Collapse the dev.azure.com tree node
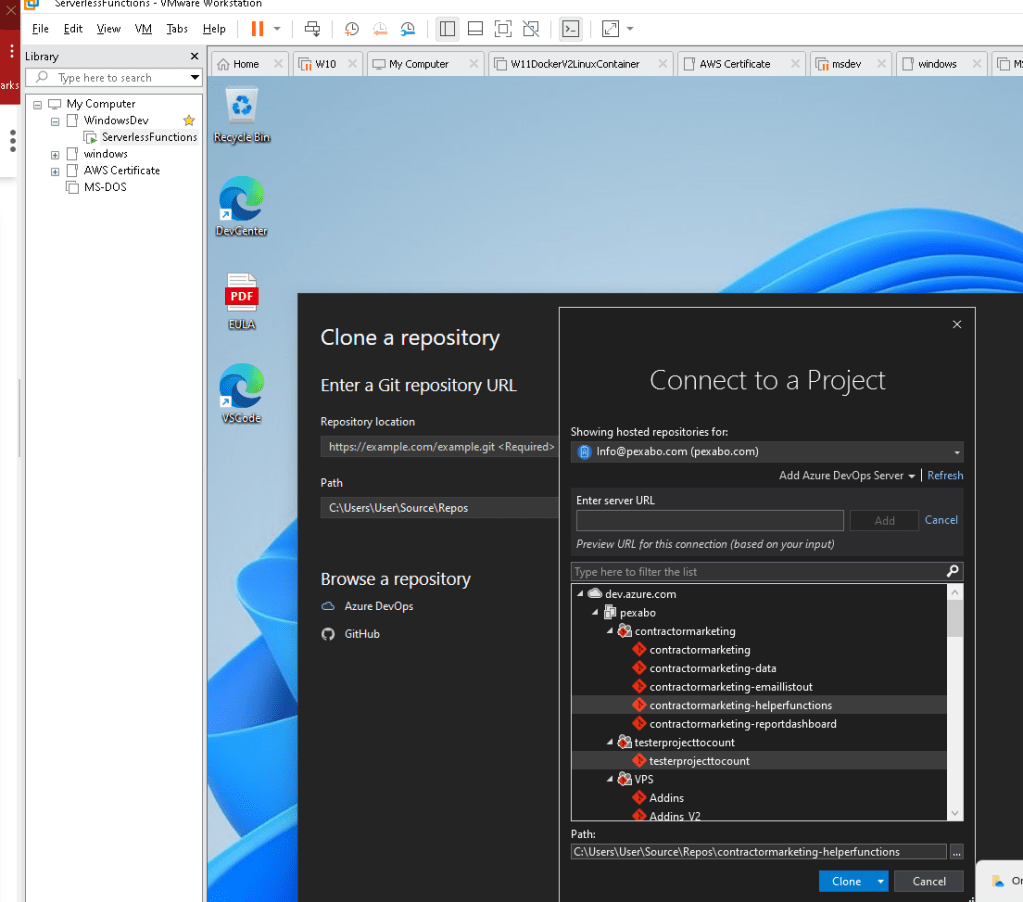The image size is (1023, 902). (580, 594)
